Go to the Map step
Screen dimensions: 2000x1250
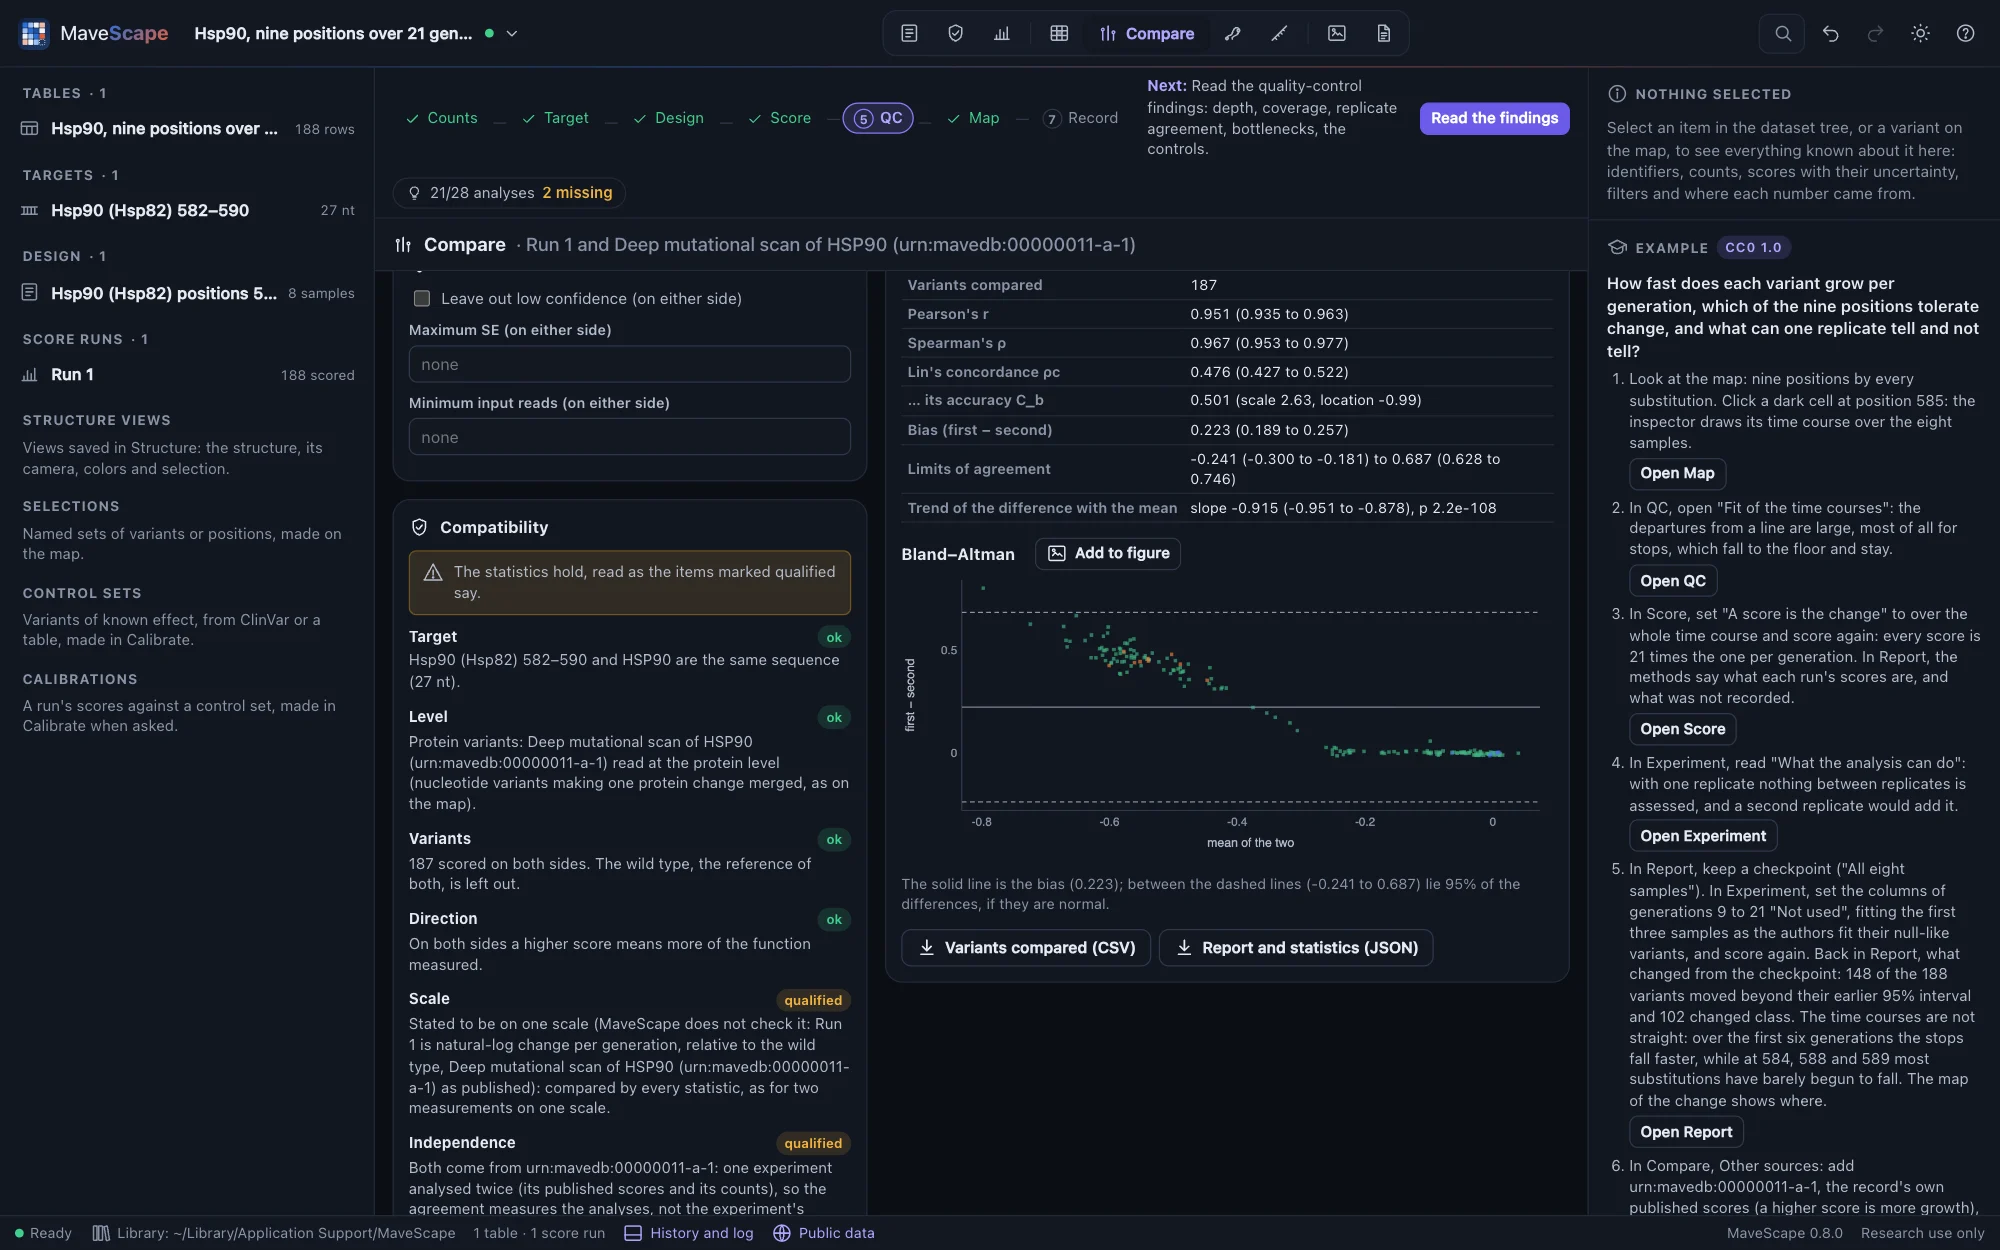(x=973, y=118)
